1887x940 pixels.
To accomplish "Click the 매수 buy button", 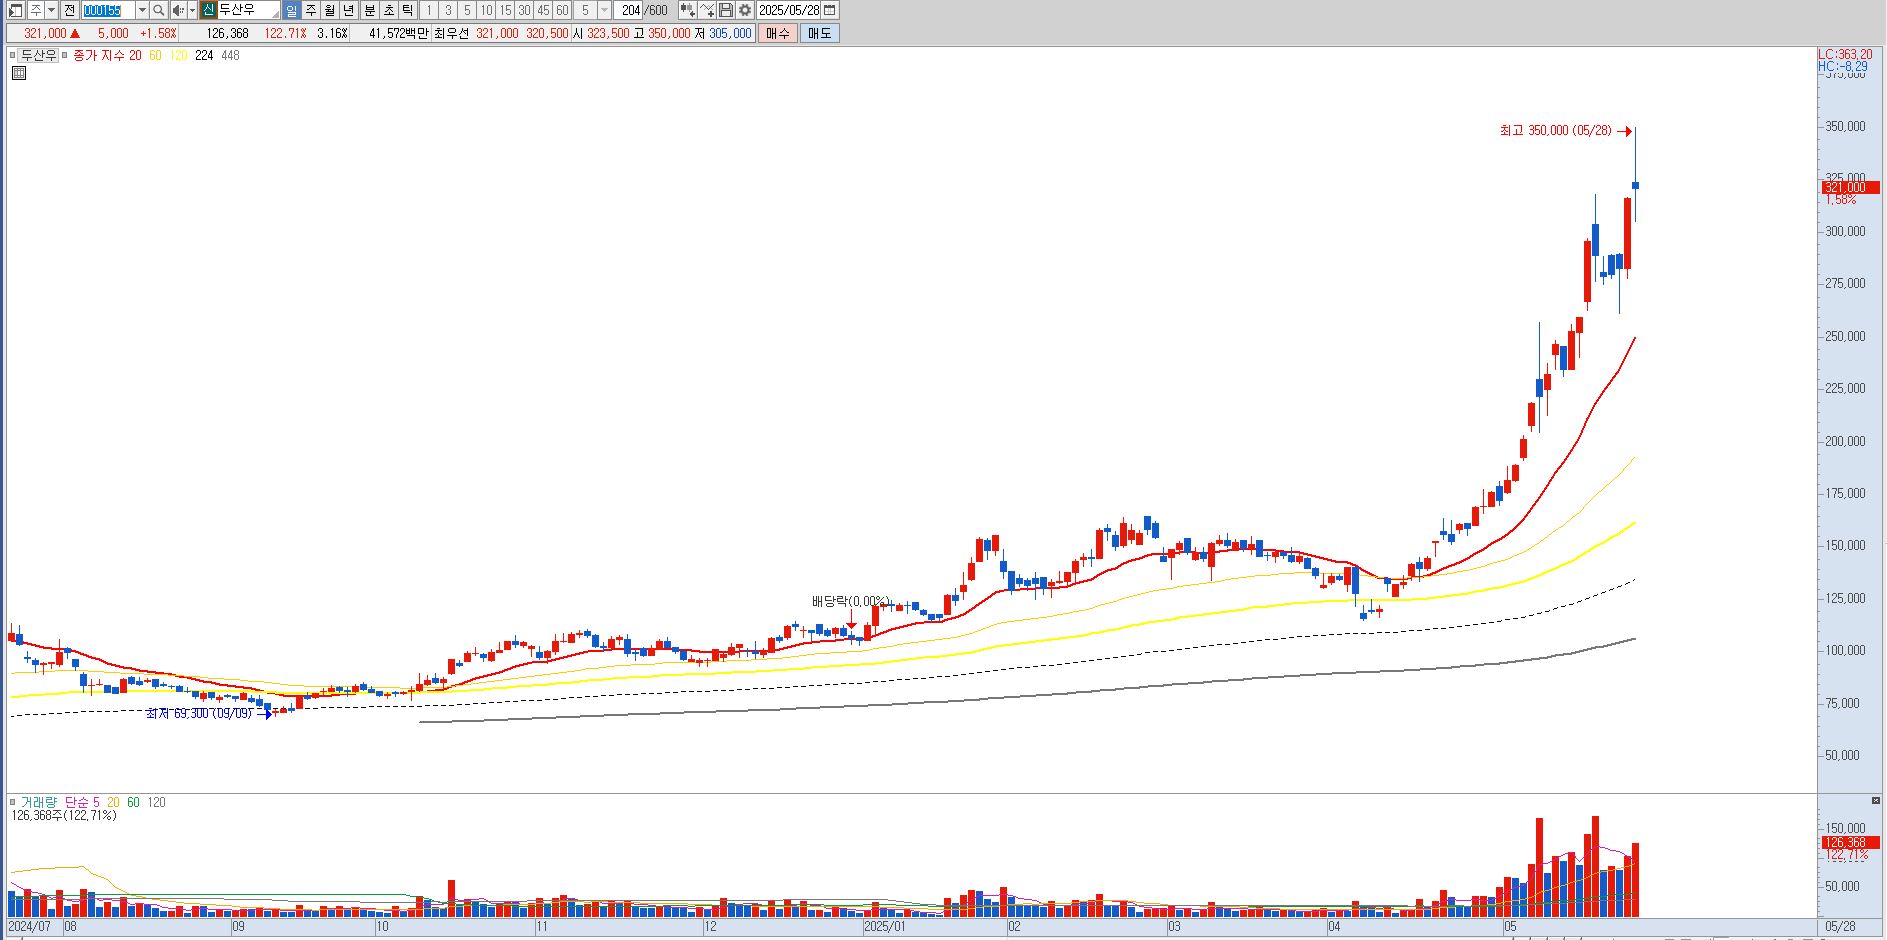I will pos(777,33).
